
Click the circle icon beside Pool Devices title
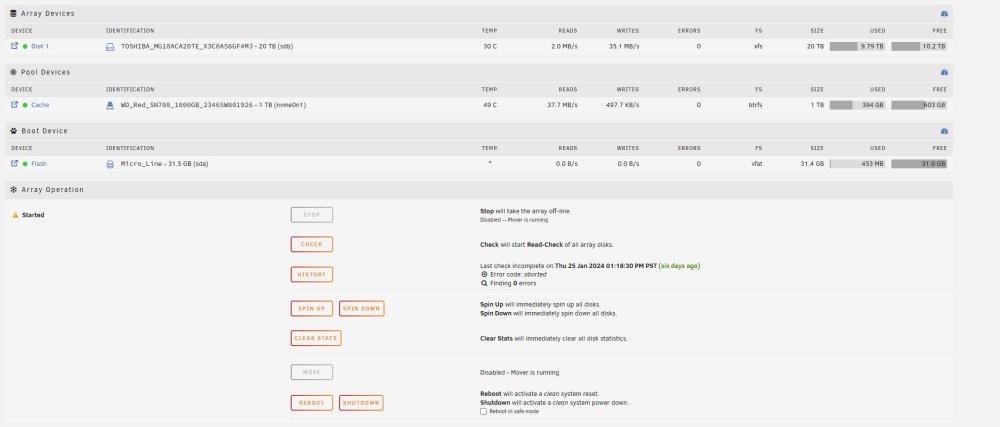14,72
